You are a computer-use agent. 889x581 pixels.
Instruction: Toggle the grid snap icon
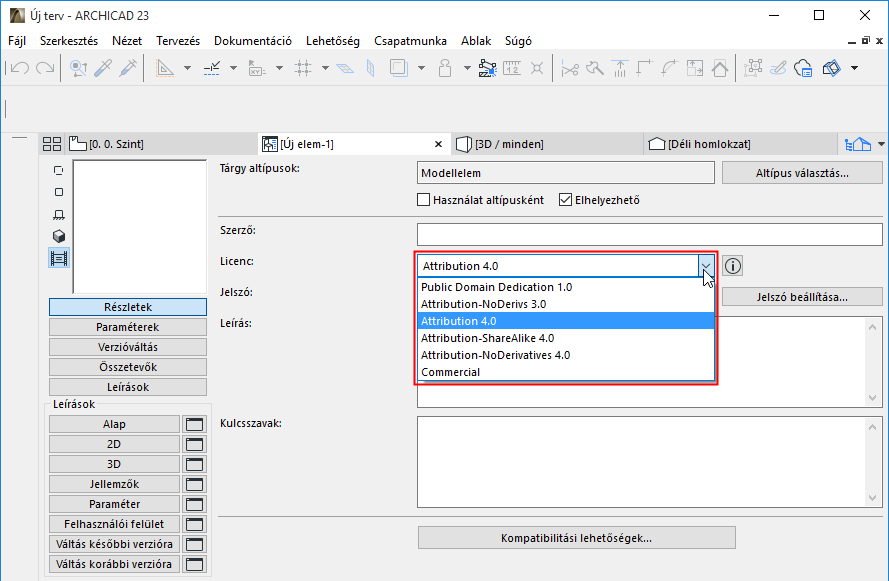coord(303,68)
